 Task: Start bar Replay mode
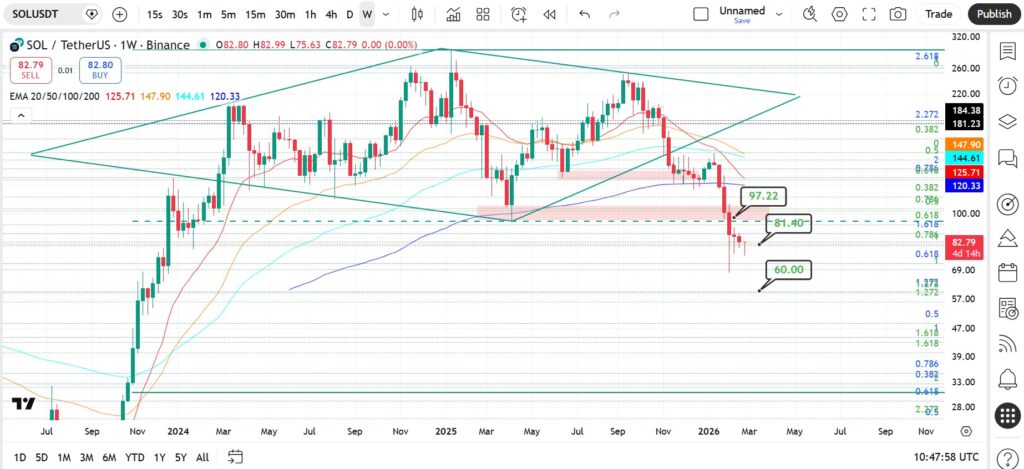pos(549,14)
